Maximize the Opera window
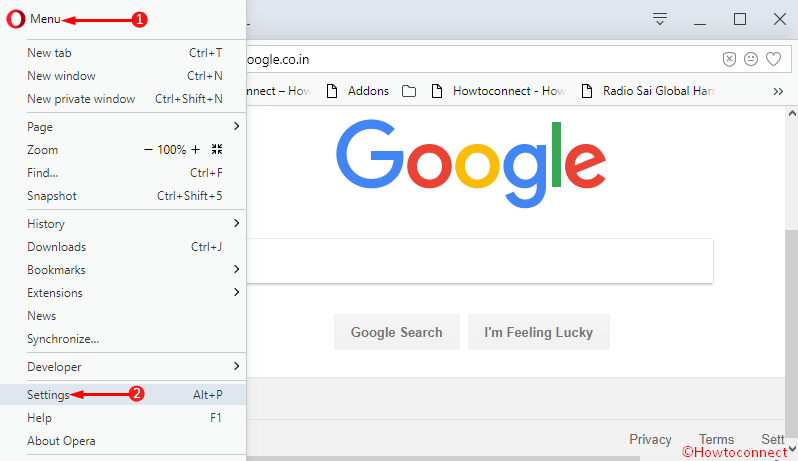798x461 pixels. click(740, 19)
